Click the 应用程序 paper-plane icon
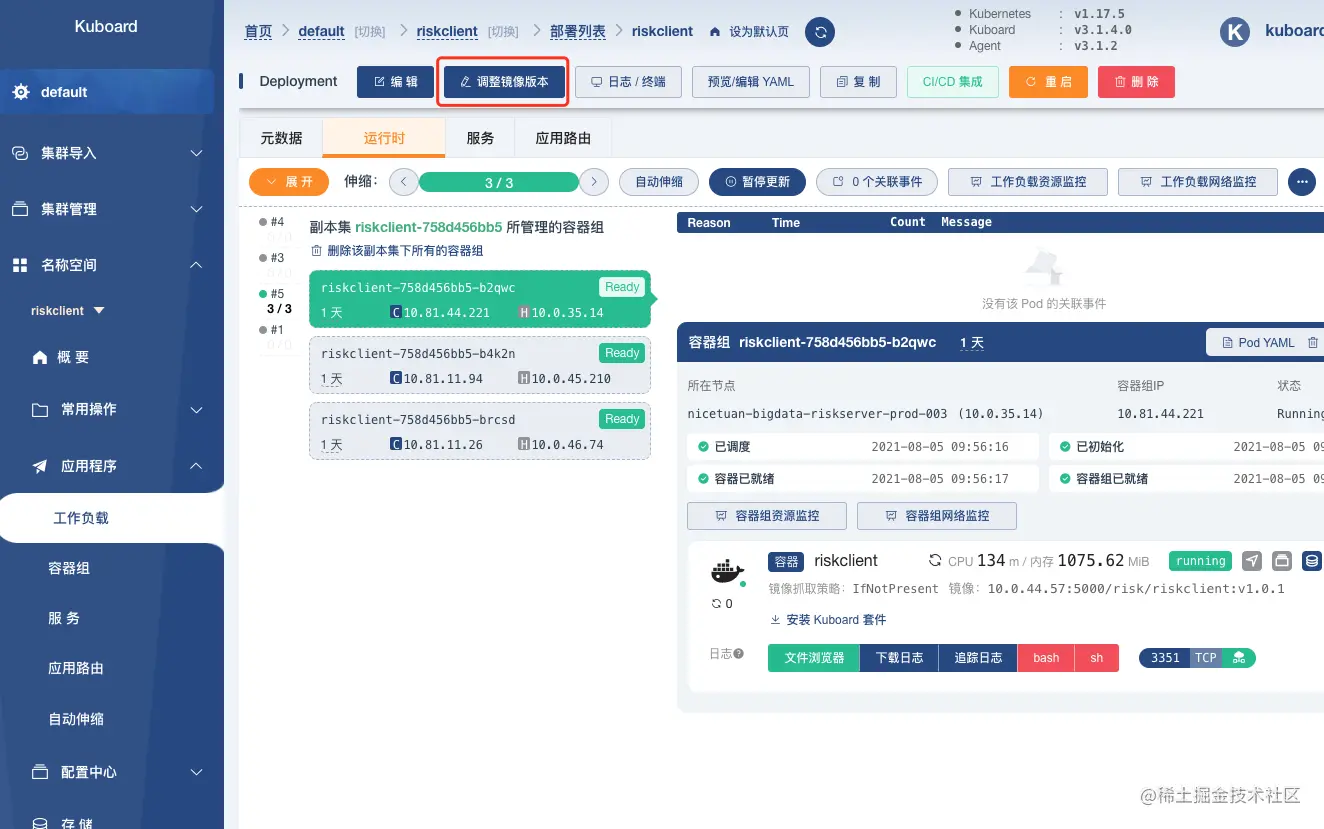 click(40, 466)
